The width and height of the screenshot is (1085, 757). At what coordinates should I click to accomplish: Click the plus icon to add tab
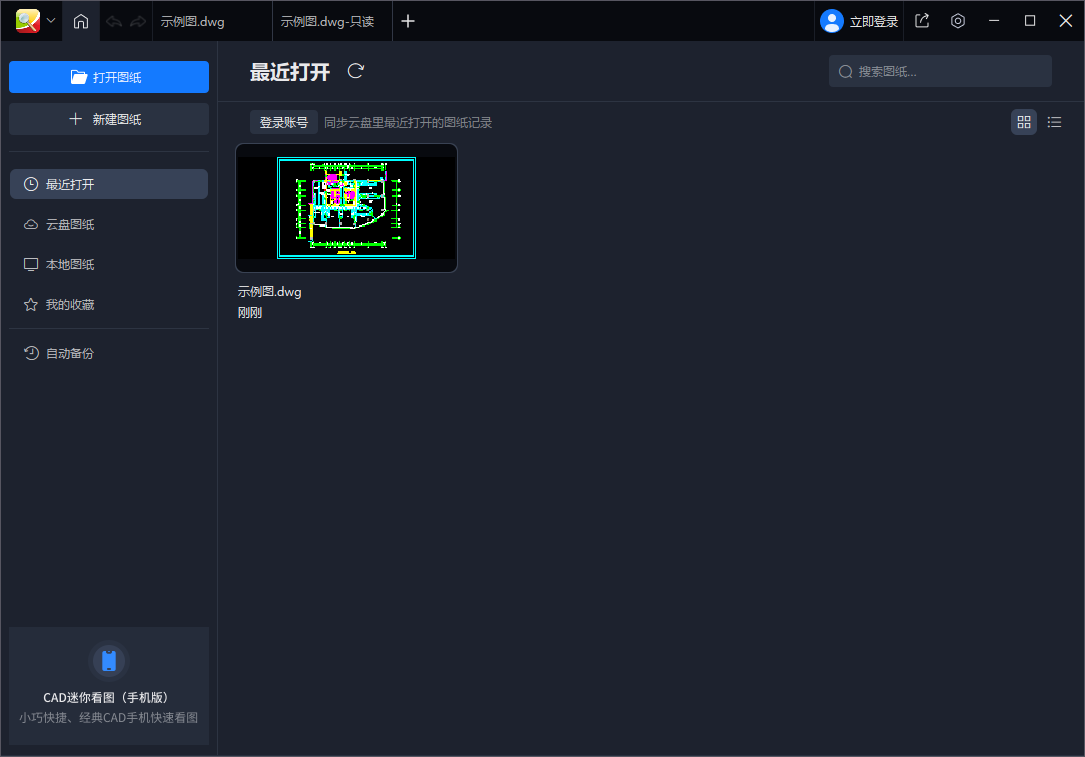(408, 21)
